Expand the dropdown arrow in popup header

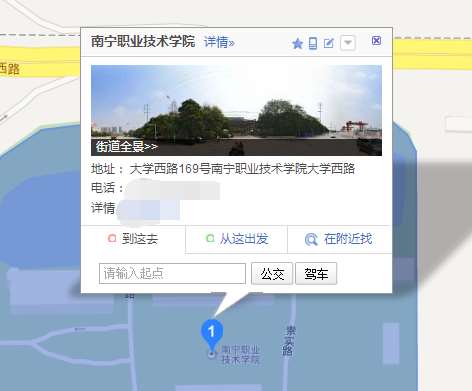coord(348,43)
